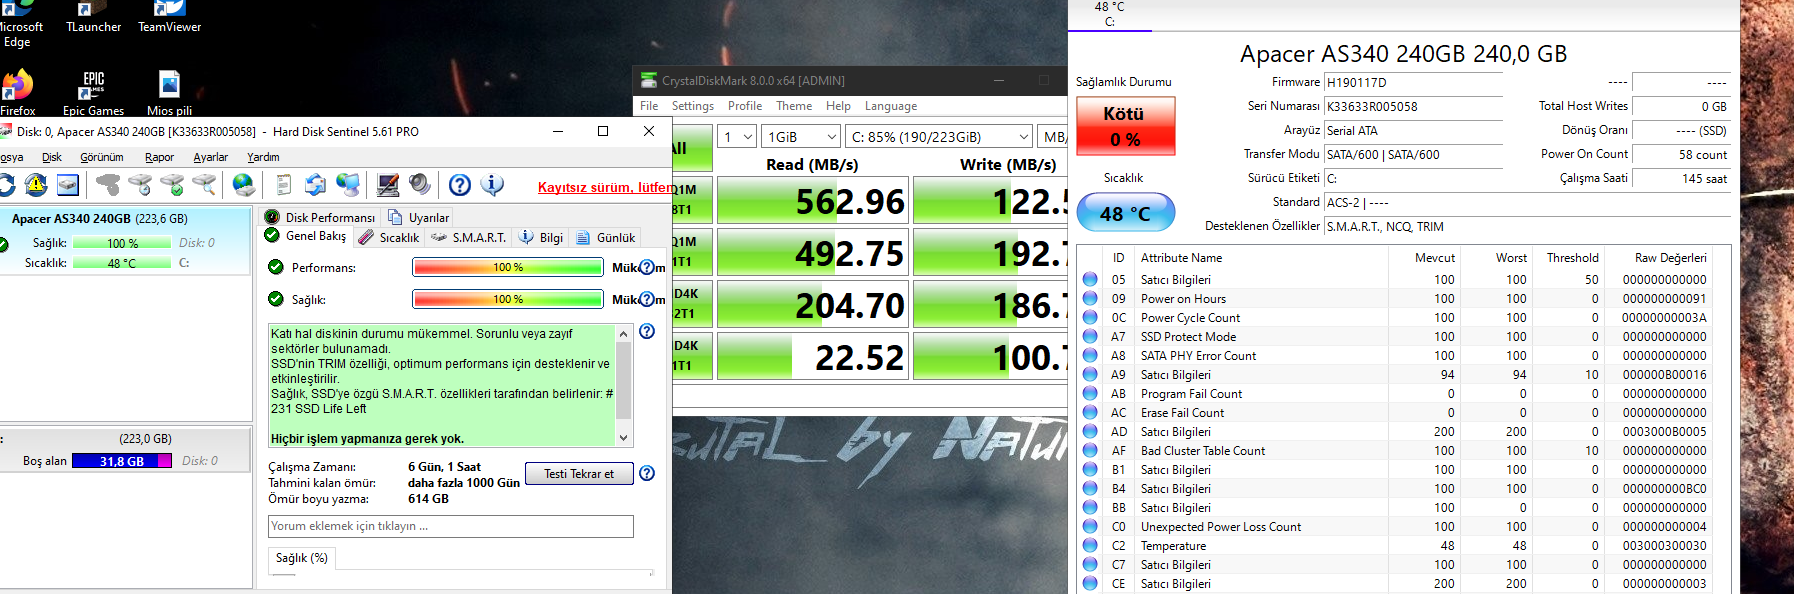Switch to Sıcaklık tab
This screenshot has height=594, width=1794.
(x=389, y=237)
